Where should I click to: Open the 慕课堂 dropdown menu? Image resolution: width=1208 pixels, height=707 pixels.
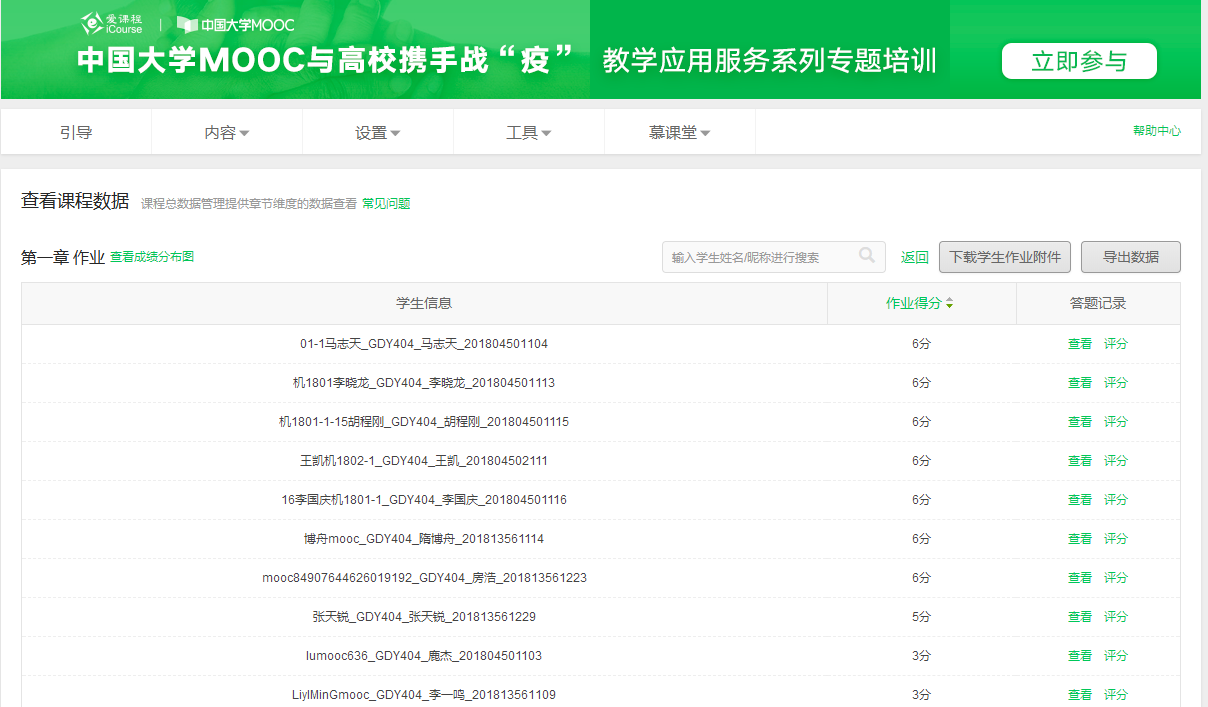pos(680,133)
